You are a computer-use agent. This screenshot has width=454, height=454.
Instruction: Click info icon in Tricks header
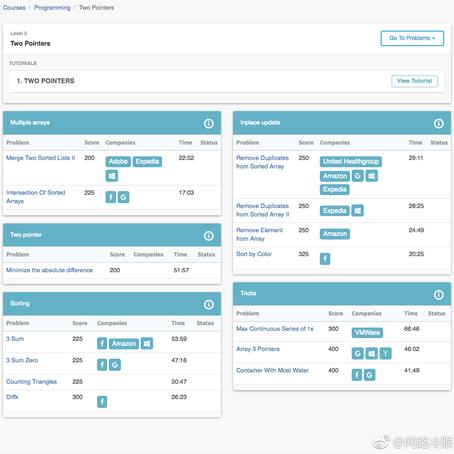point(439,295)
